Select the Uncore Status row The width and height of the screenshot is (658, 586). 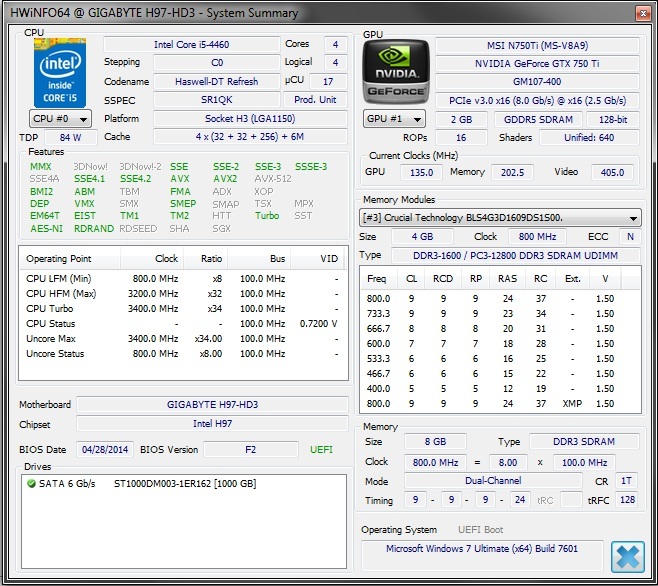[183, 354]
